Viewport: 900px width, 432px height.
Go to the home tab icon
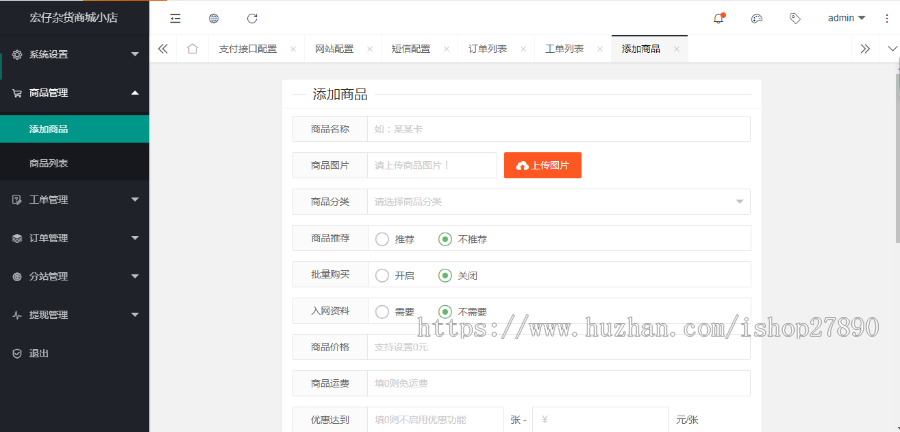coord(193,49)
